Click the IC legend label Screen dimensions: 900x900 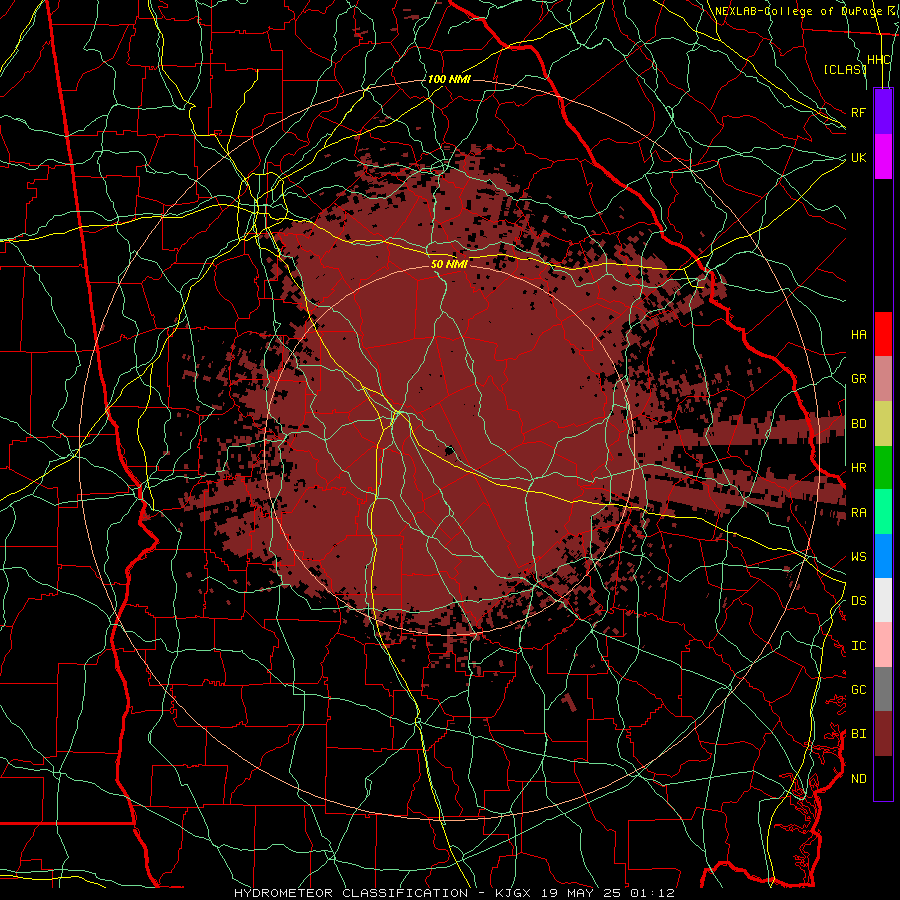(858, 646)
